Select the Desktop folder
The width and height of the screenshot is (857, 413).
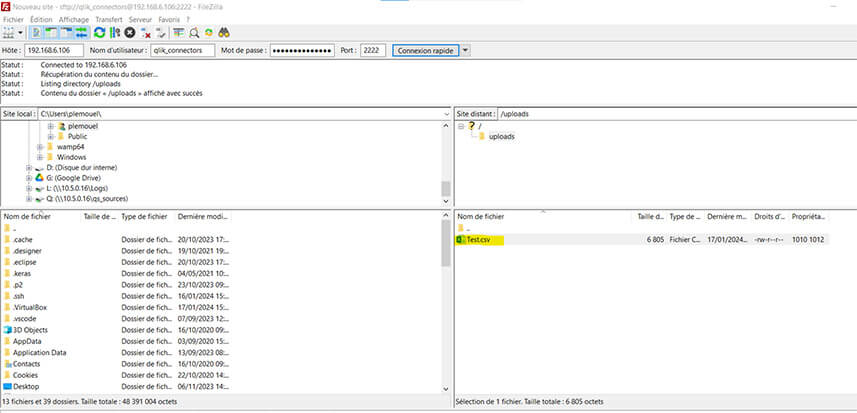(x=26, y=387)
